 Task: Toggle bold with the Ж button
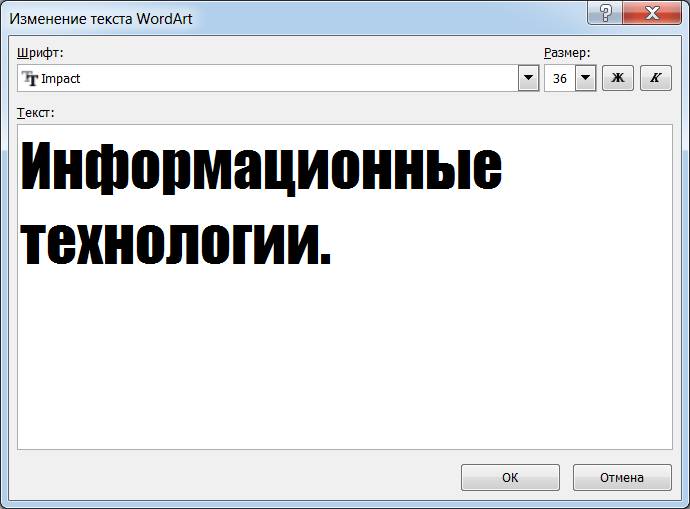(x=618, y=78)
